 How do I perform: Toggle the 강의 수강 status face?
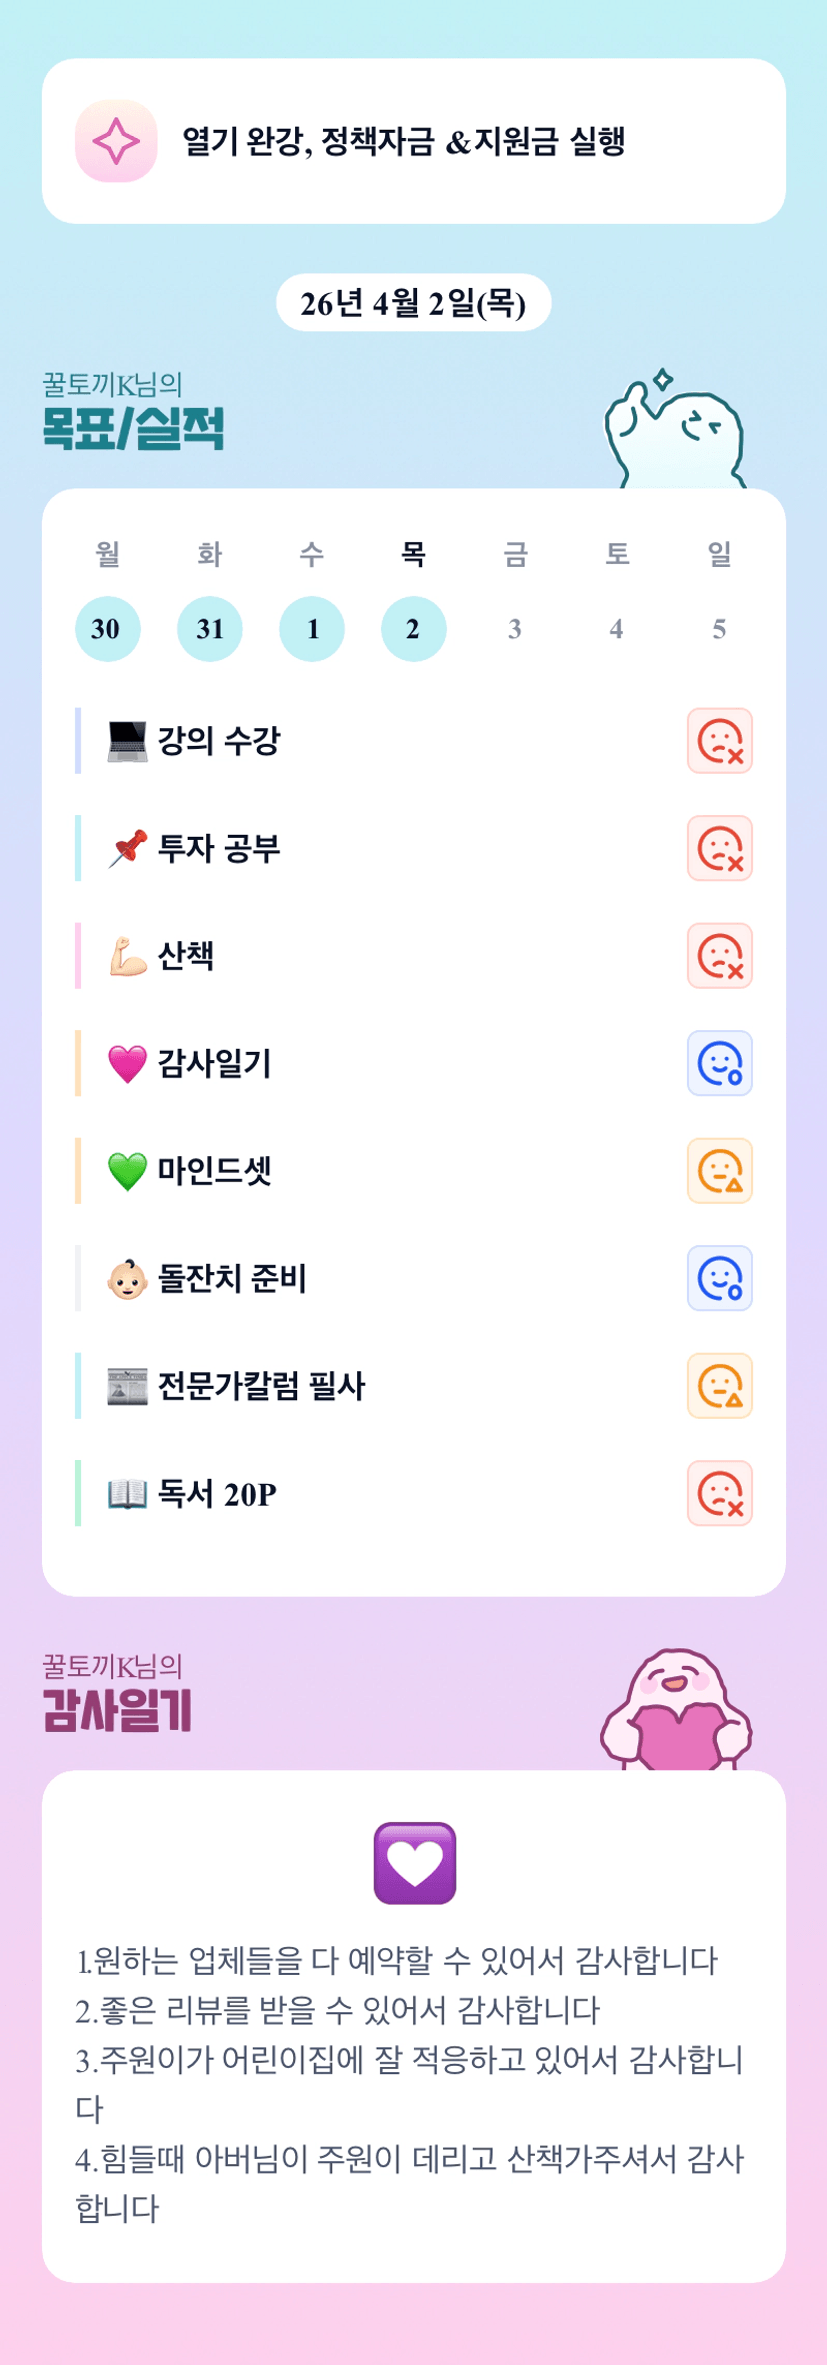pyautogui.click(x=719, y=741)
